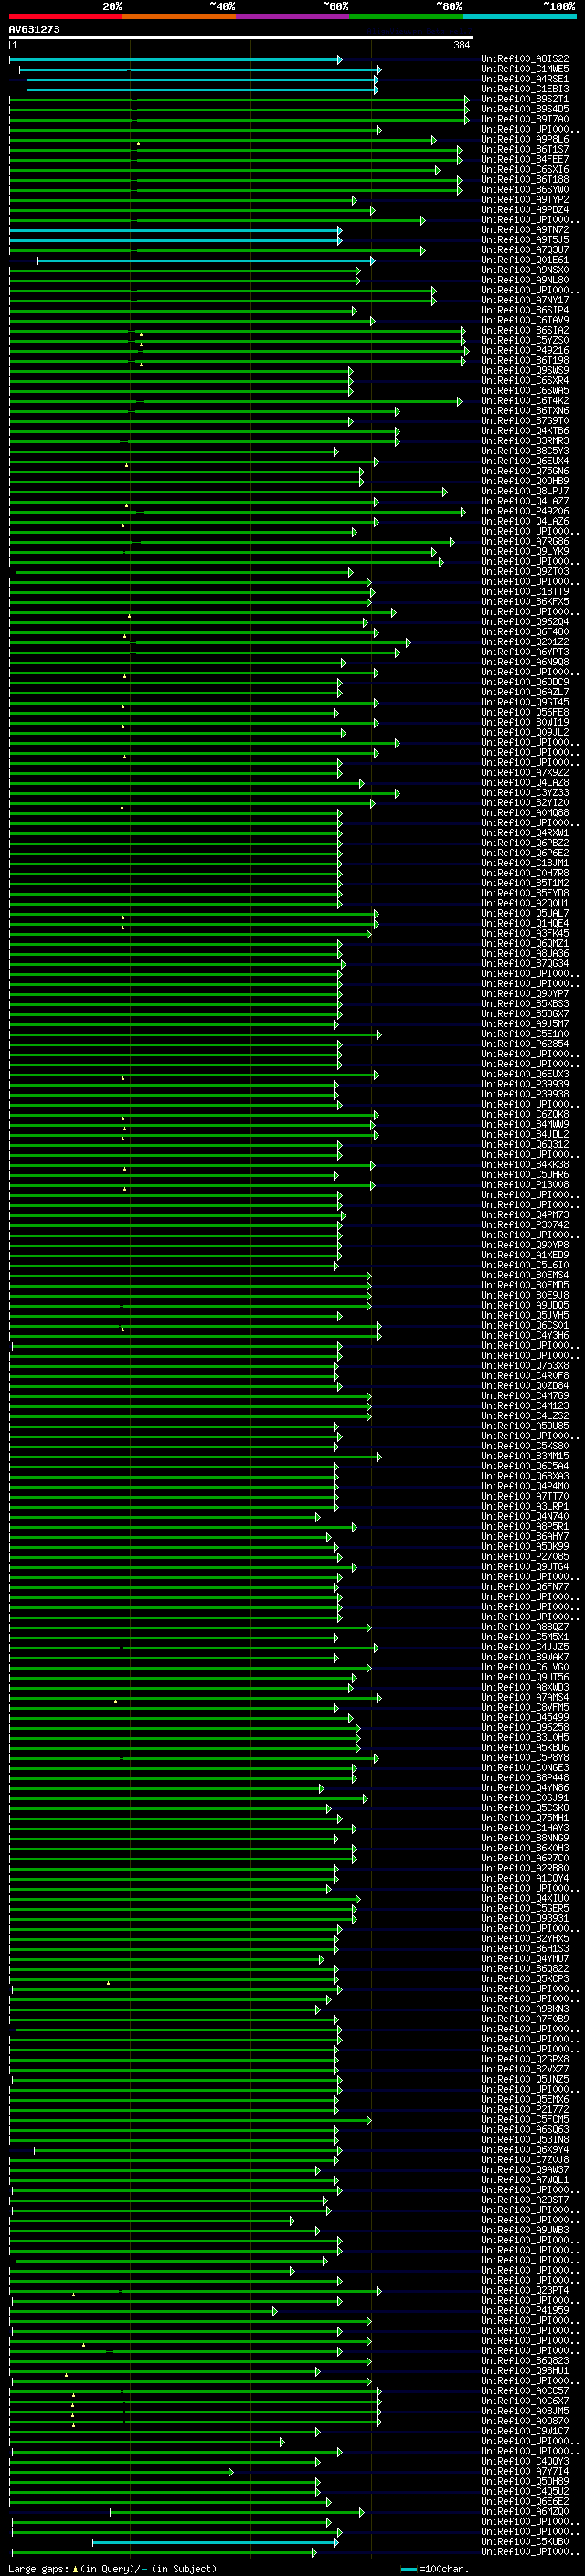This screenshot has width=585, height=2576.
Task: Select hit UniRef100_B6Q823
Action: point(525,2360)
